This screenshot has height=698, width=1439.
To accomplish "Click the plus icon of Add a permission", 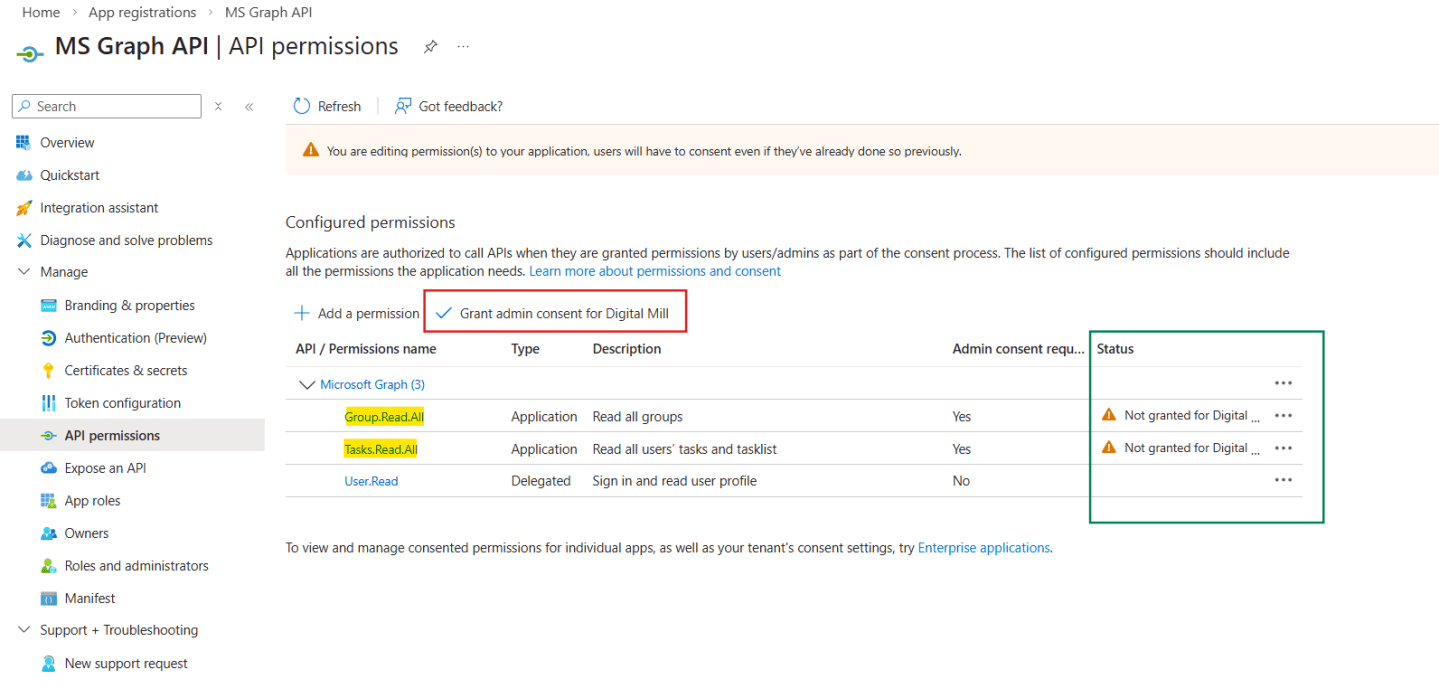I will pos(301,313).
